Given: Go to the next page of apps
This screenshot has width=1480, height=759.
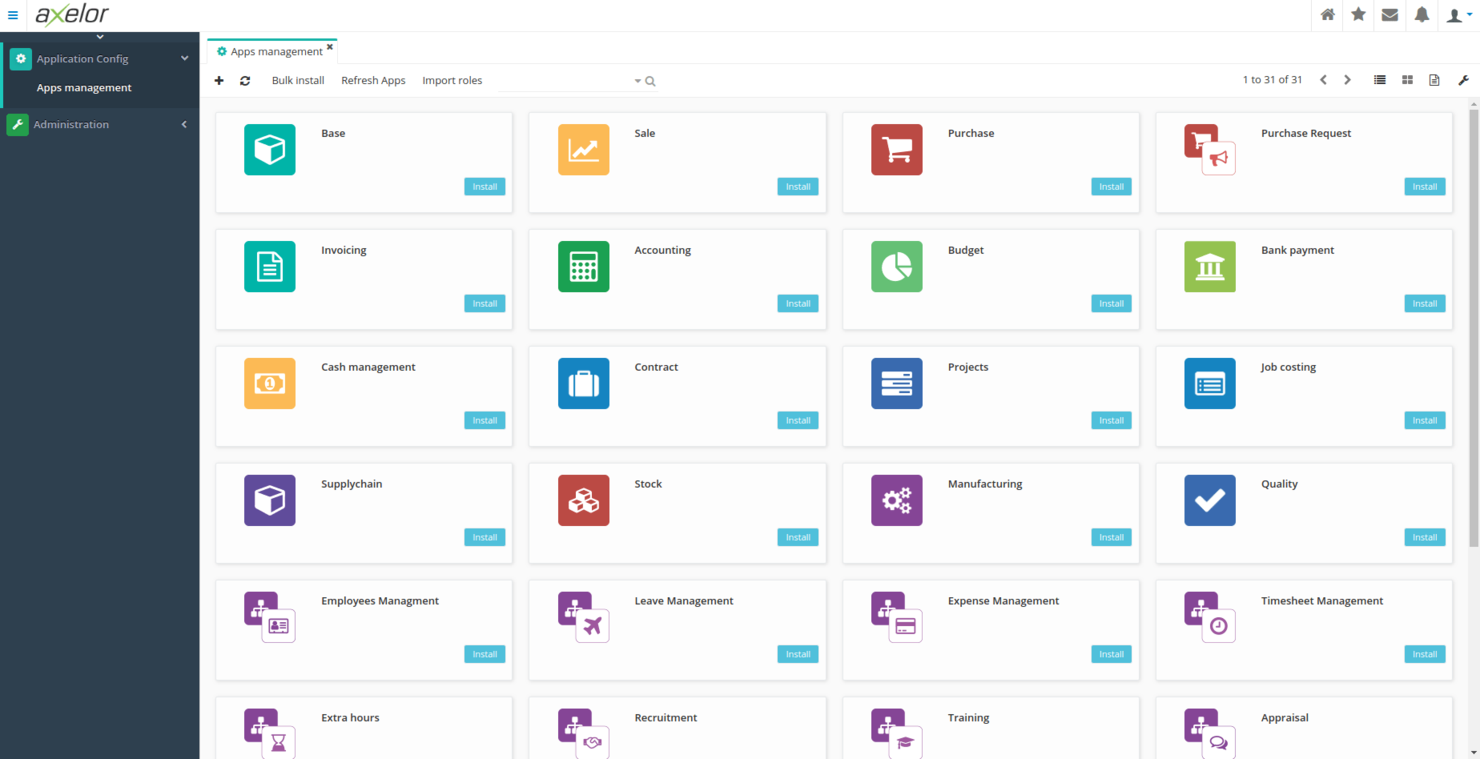Looking at the screenshot, I should click(1347, 79).
